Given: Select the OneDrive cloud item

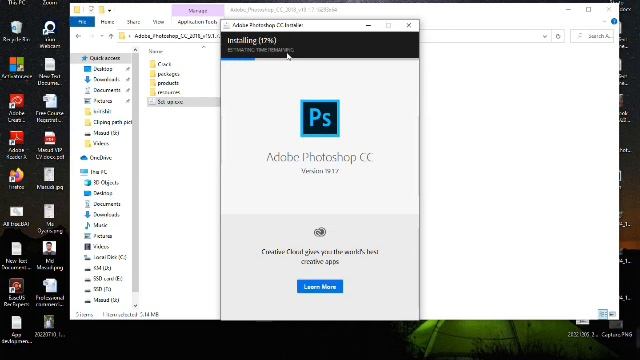Looking at the screenshot, I should [x=96, y=158].
